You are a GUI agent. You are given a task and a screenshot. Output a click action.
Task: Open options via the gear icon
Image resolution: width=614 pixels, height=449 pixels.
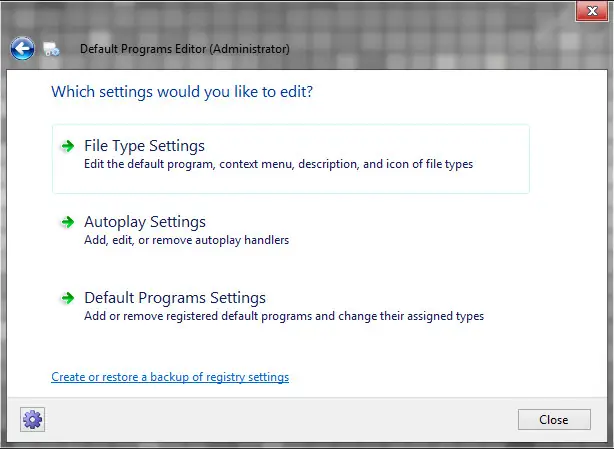32,419
